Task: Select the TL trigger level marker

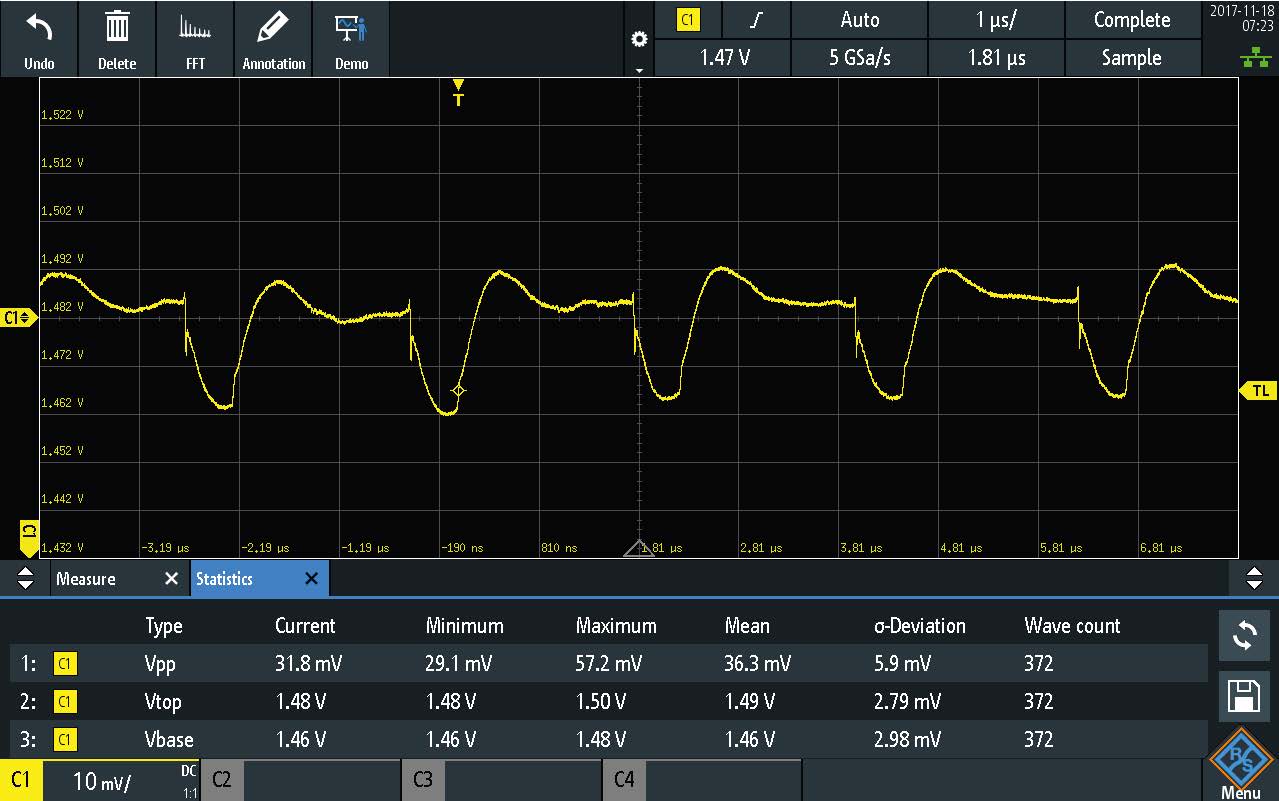Action: pyautogui.click(x=1258, y=391)
